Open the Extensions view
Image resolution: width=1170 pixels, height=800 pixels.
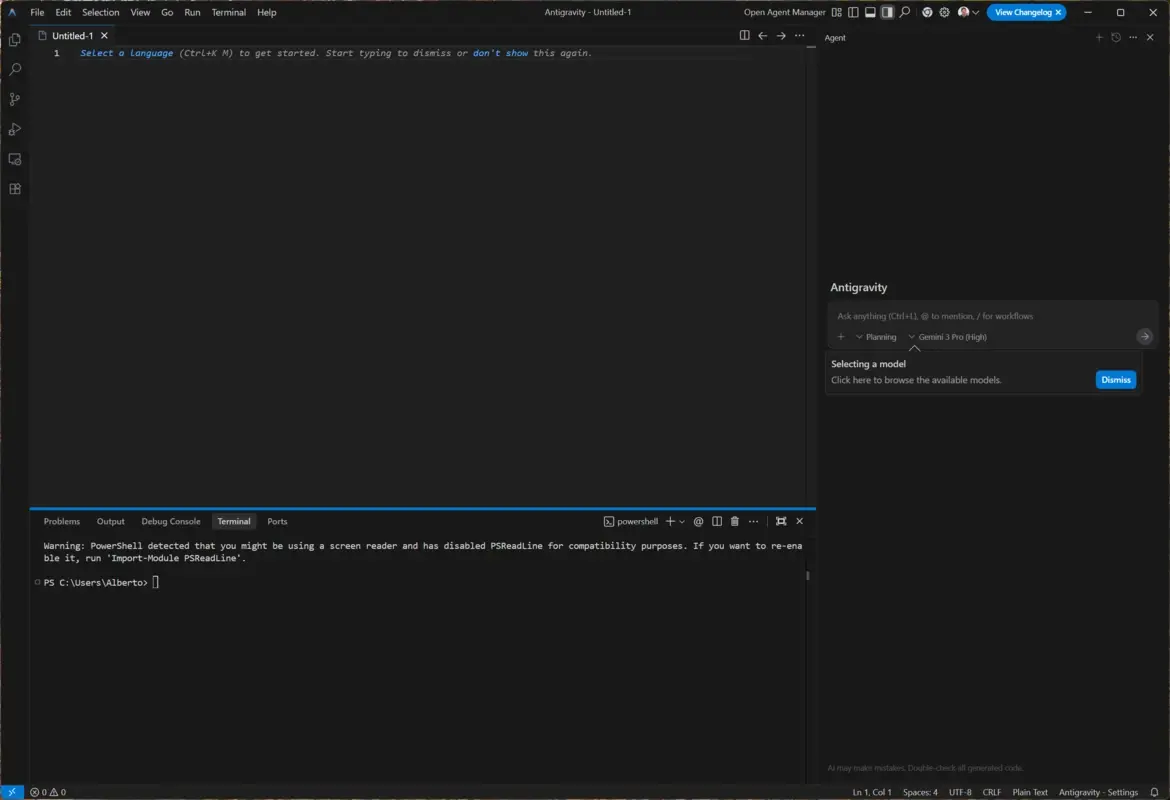pyautogui.click(x=14, y=188)
